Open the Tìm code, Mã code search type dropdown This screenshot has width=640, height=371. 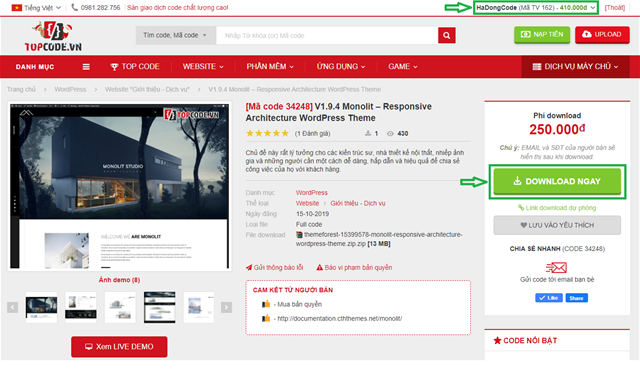(x=175, y=36)
